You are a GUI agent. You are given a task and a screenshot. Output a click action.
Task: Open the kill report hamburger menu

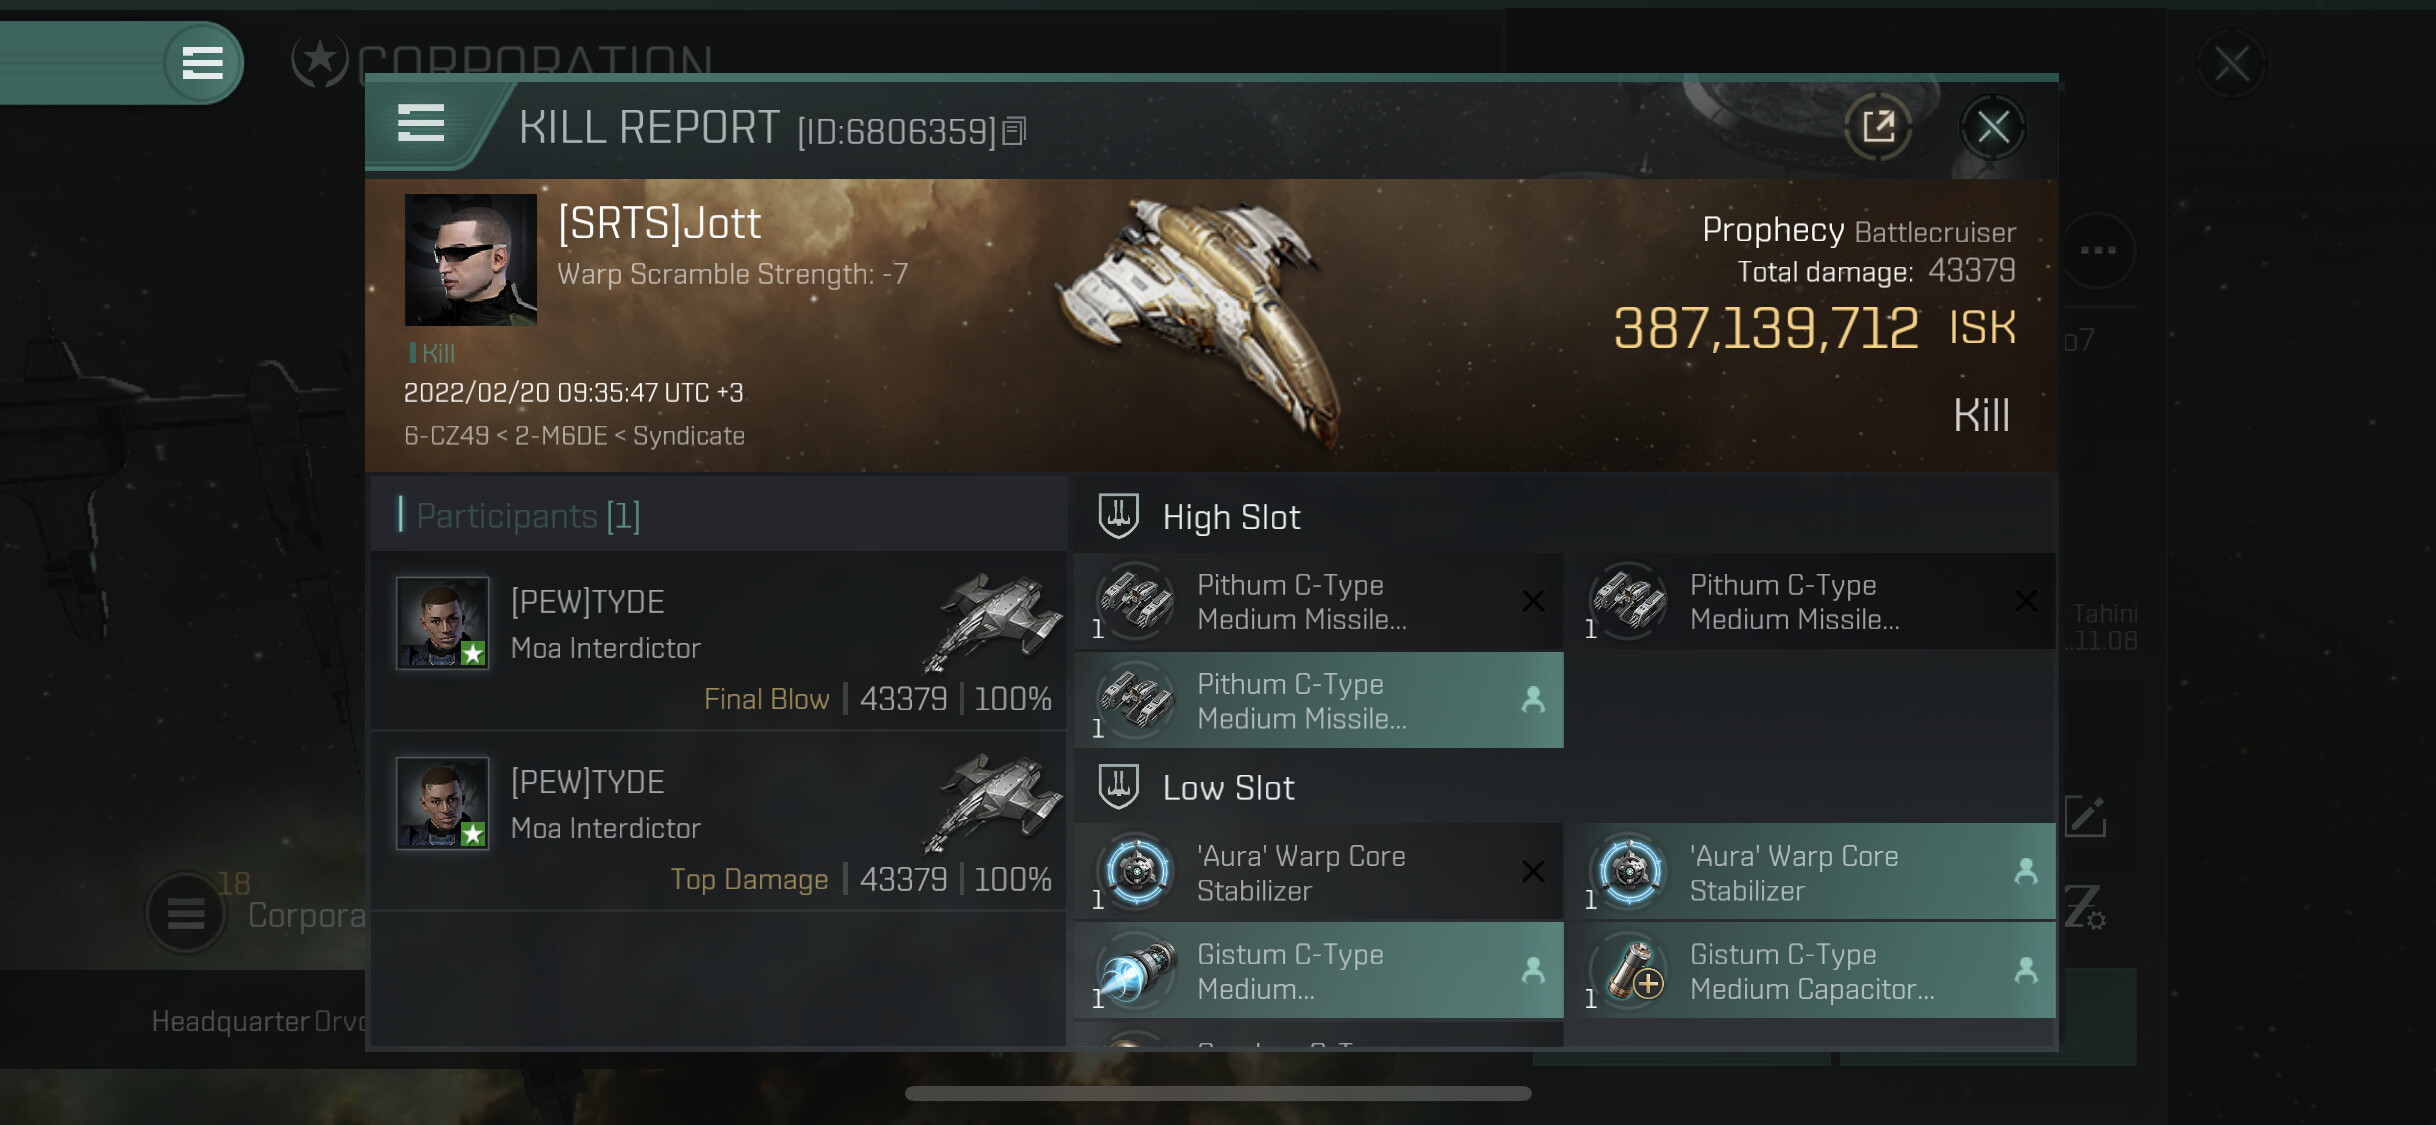point(421,124)
